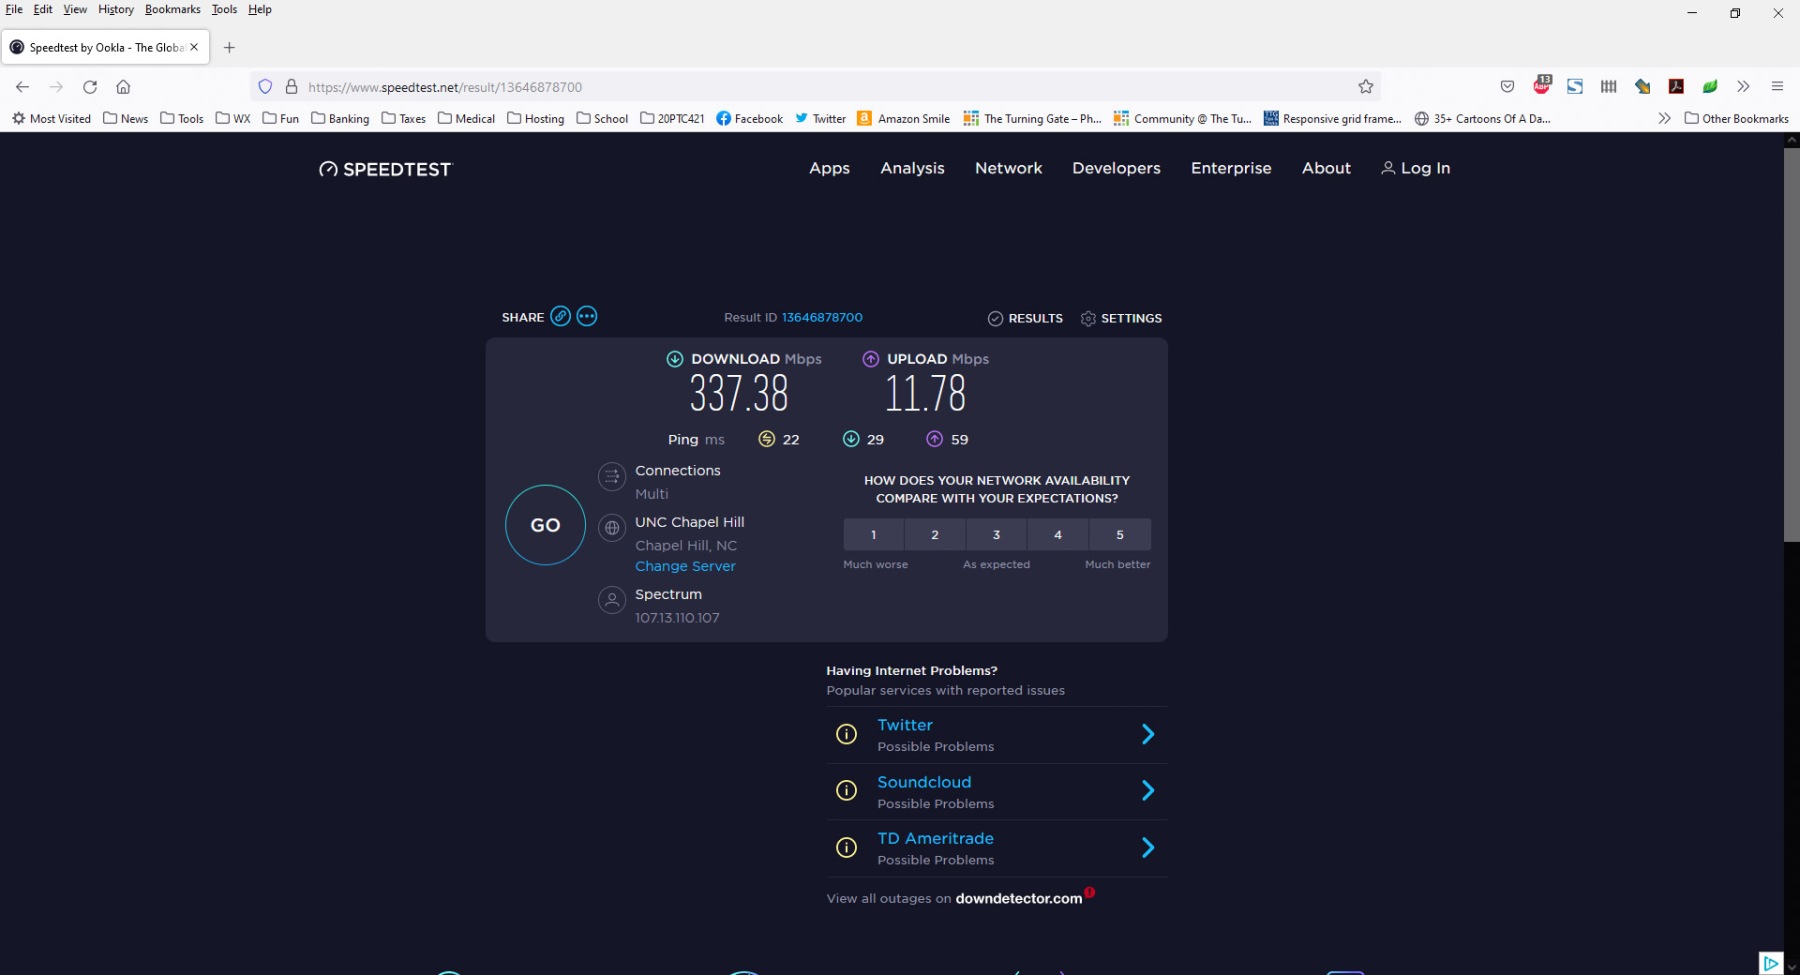This screenshot has width=1800, height=975.
Task: Open a new browser tab
Action: tap(229, 47)
